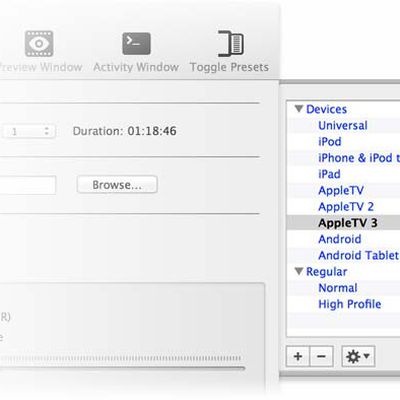This screenshot has height=400, width=400.
Task: Collapse the Regular preset group
Action: [x=299, y=271]
